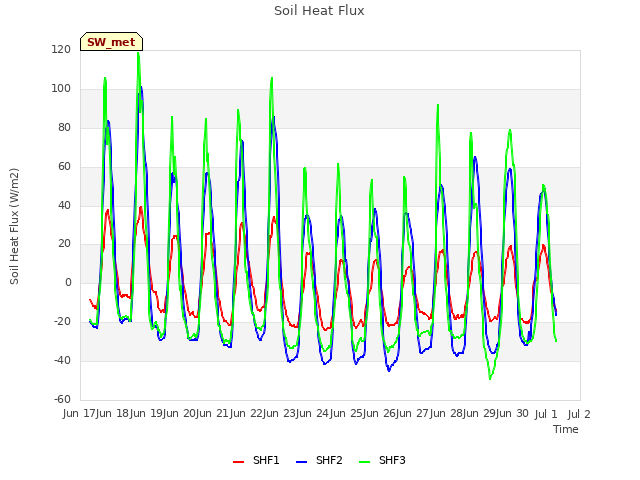Click the 20 y-axis tick label
The width and height of the screenshot is (640, 480).
[64, 244]
